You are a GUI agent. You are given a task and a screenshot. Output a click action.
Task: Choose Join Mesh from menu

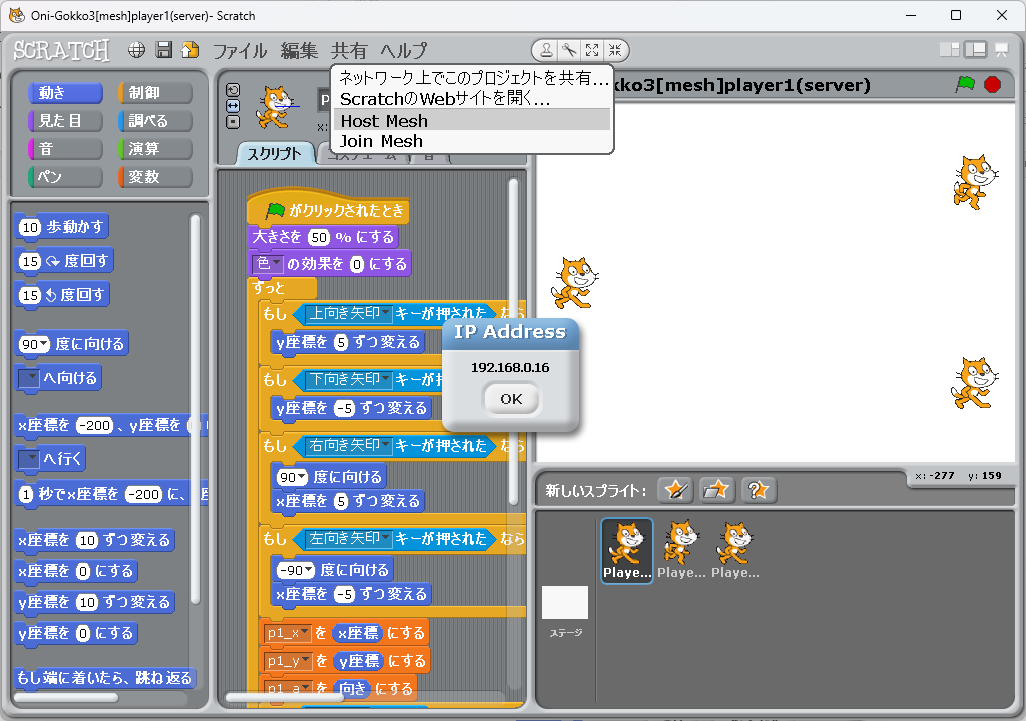pyautogui.click(x=472, y=141)
